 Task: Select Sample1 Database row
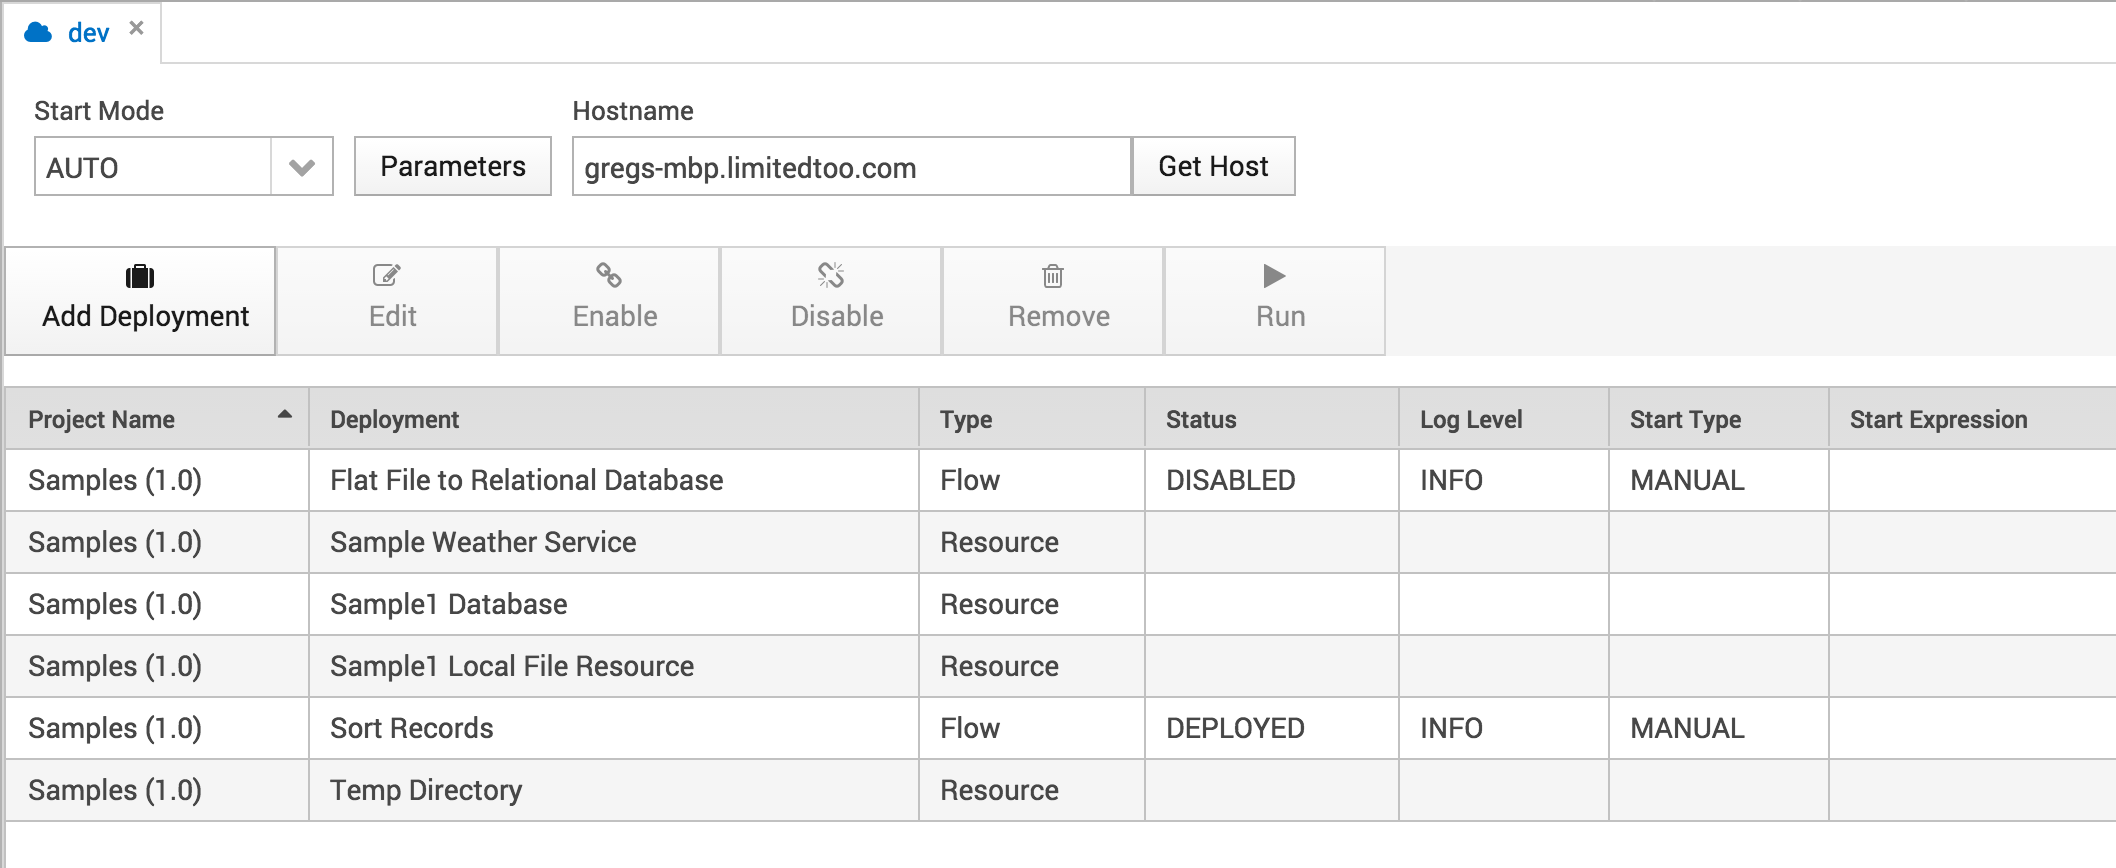coord(1061,604)
